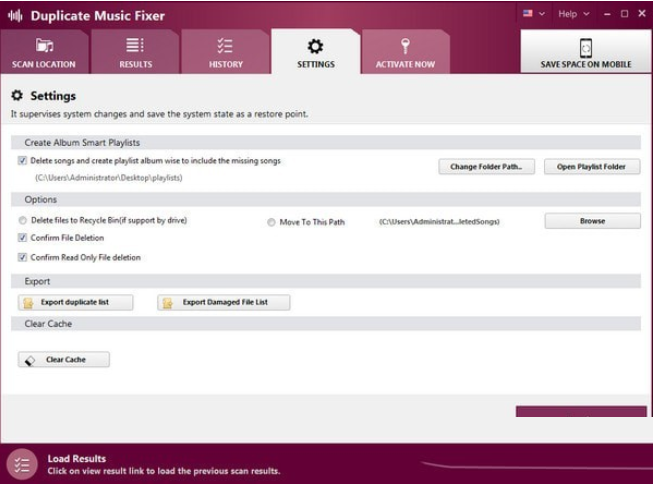Click the Export section header
Image resolution: width=653 pixels, height=485 pixels.
coord(326,281)
